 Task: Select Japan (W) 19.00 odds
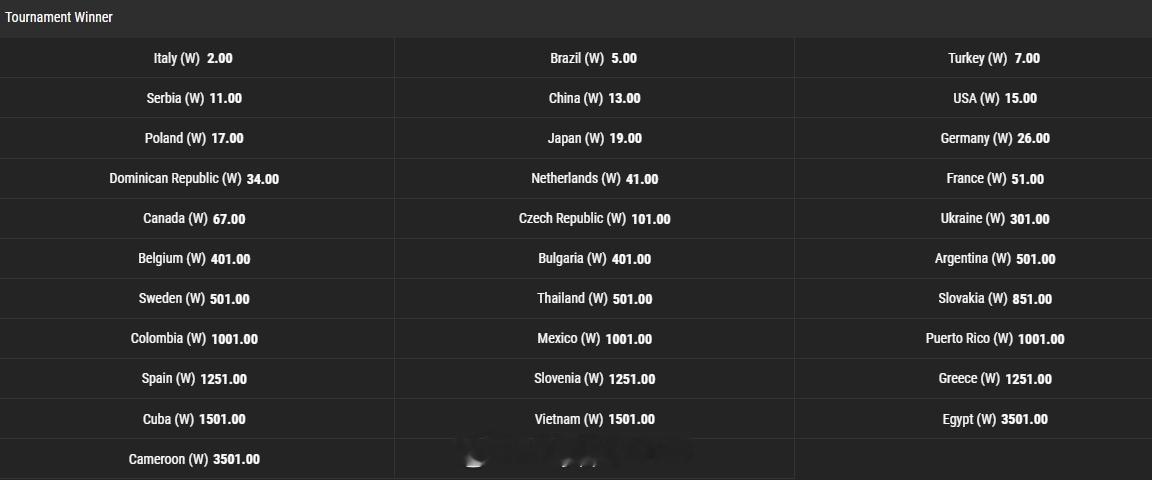coord(594,138)
